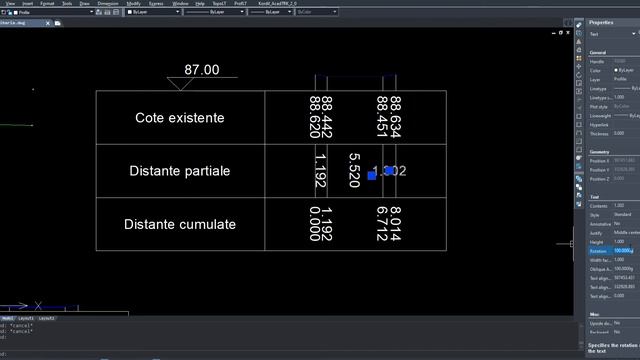This screenshot has height=360, width=640.
Task: Select the Array tool in Modify toolbar
Action: (x=579, y=58)
